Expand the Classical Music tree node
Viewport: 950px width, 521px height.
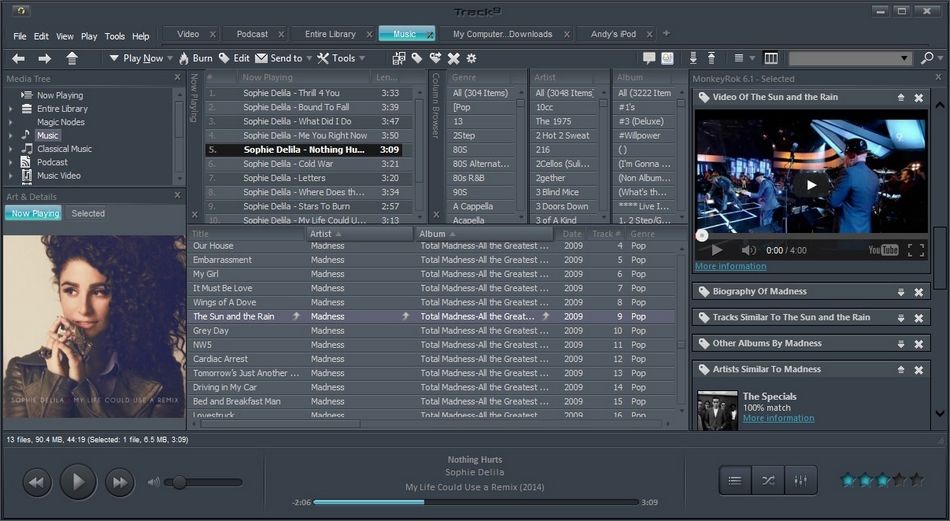tap(10, 149)
